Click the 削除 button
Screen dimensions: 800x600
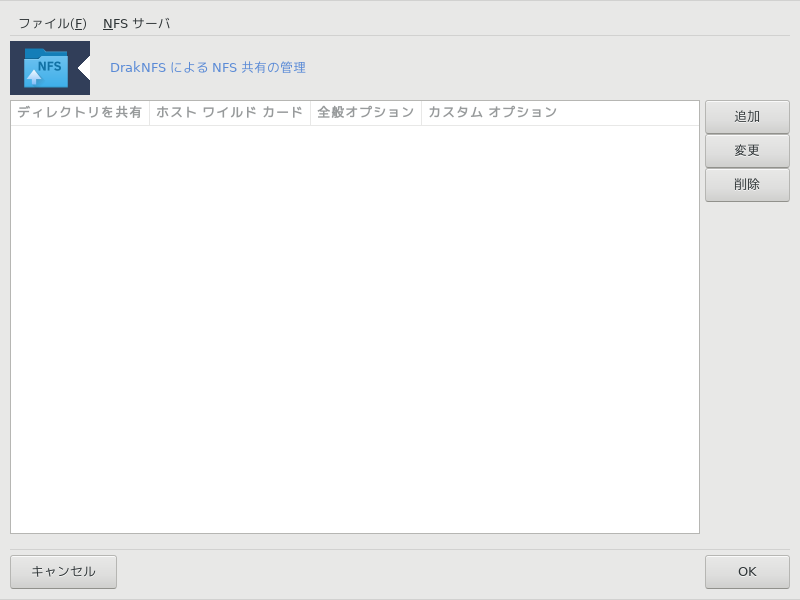pyautogui.click(x=747, y=184)
